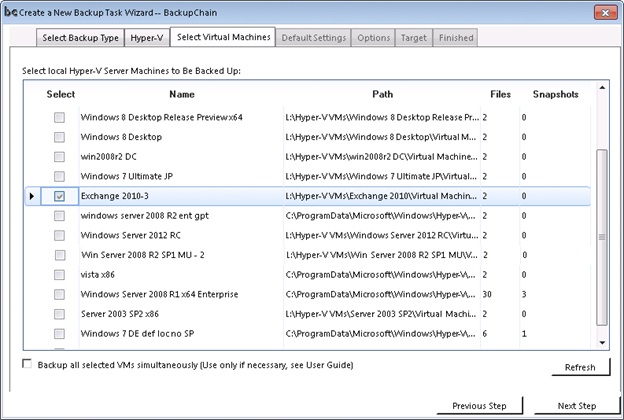This screenshot has width=624, height=420.
Task: Click the vista x86 name cell
Action: coord(181,275)
